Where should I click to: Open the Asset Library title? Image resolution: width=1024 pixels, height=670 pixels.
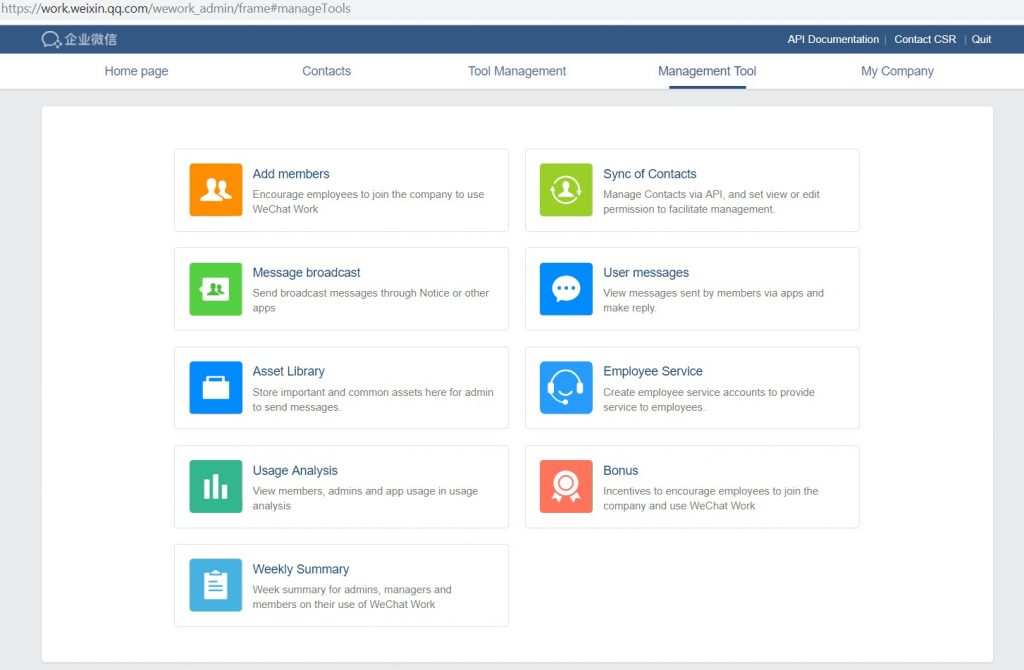288,371
